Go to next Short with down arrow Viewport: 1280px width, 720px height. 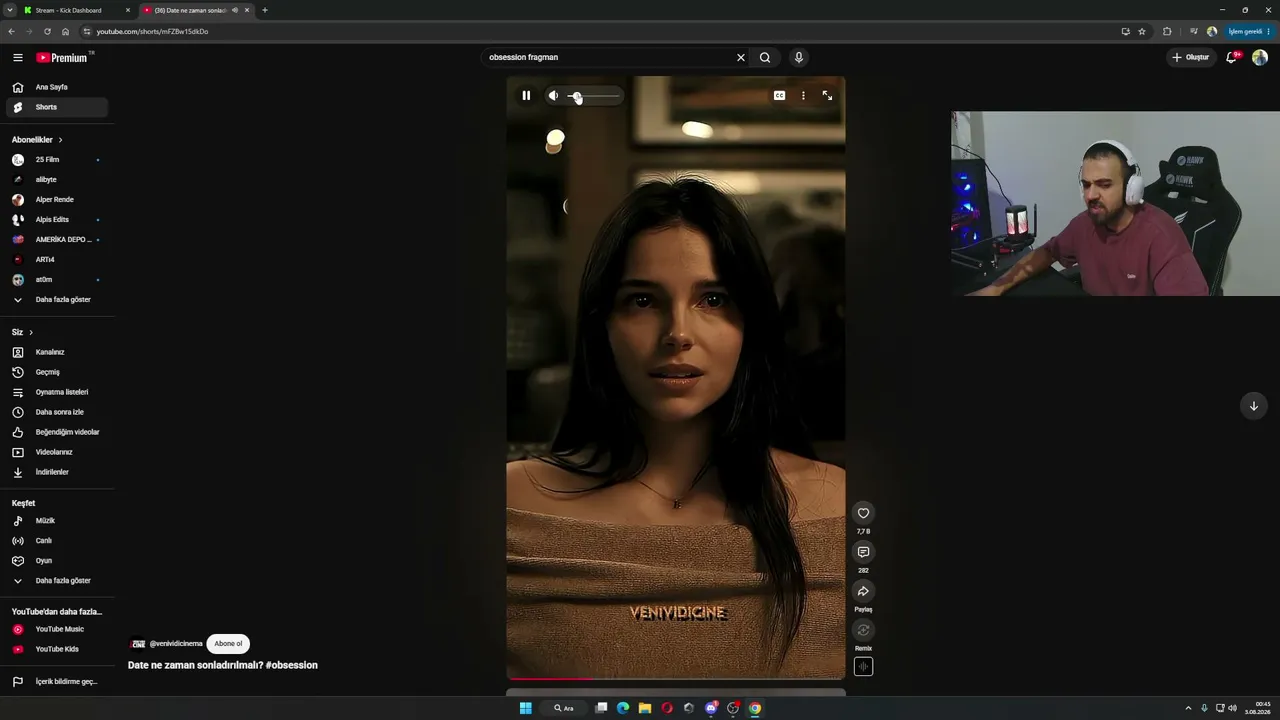[1253, 406]
